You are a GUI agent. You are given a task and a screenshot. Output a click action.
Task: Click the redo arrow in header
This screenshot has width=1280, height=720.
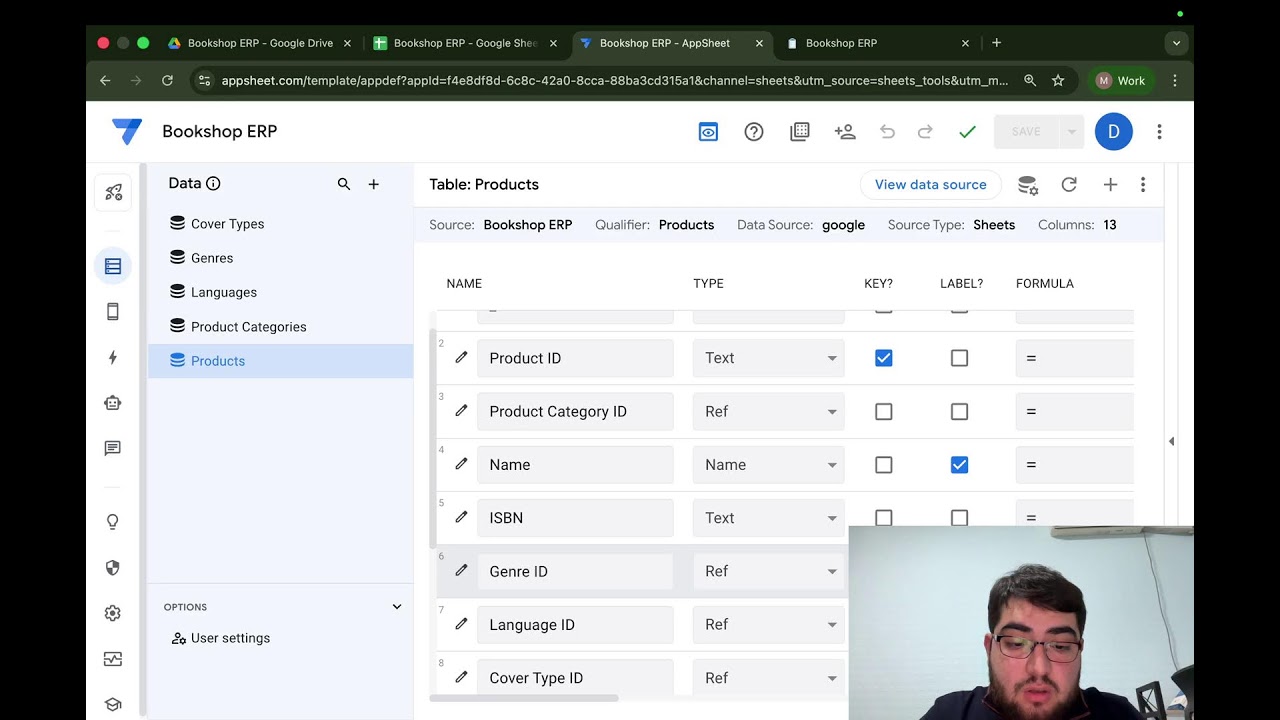click(925, 132)
